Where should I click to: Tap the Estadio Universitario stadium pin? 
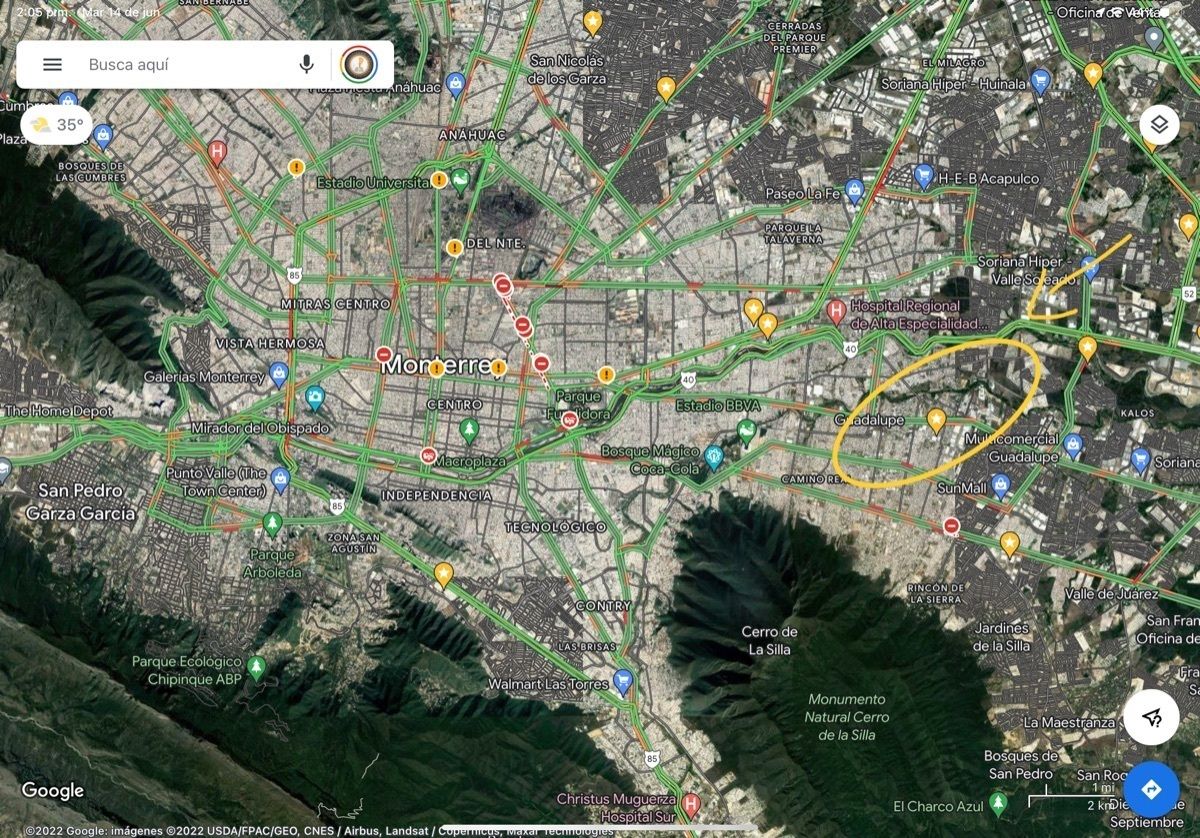click(x=461, y=181)
